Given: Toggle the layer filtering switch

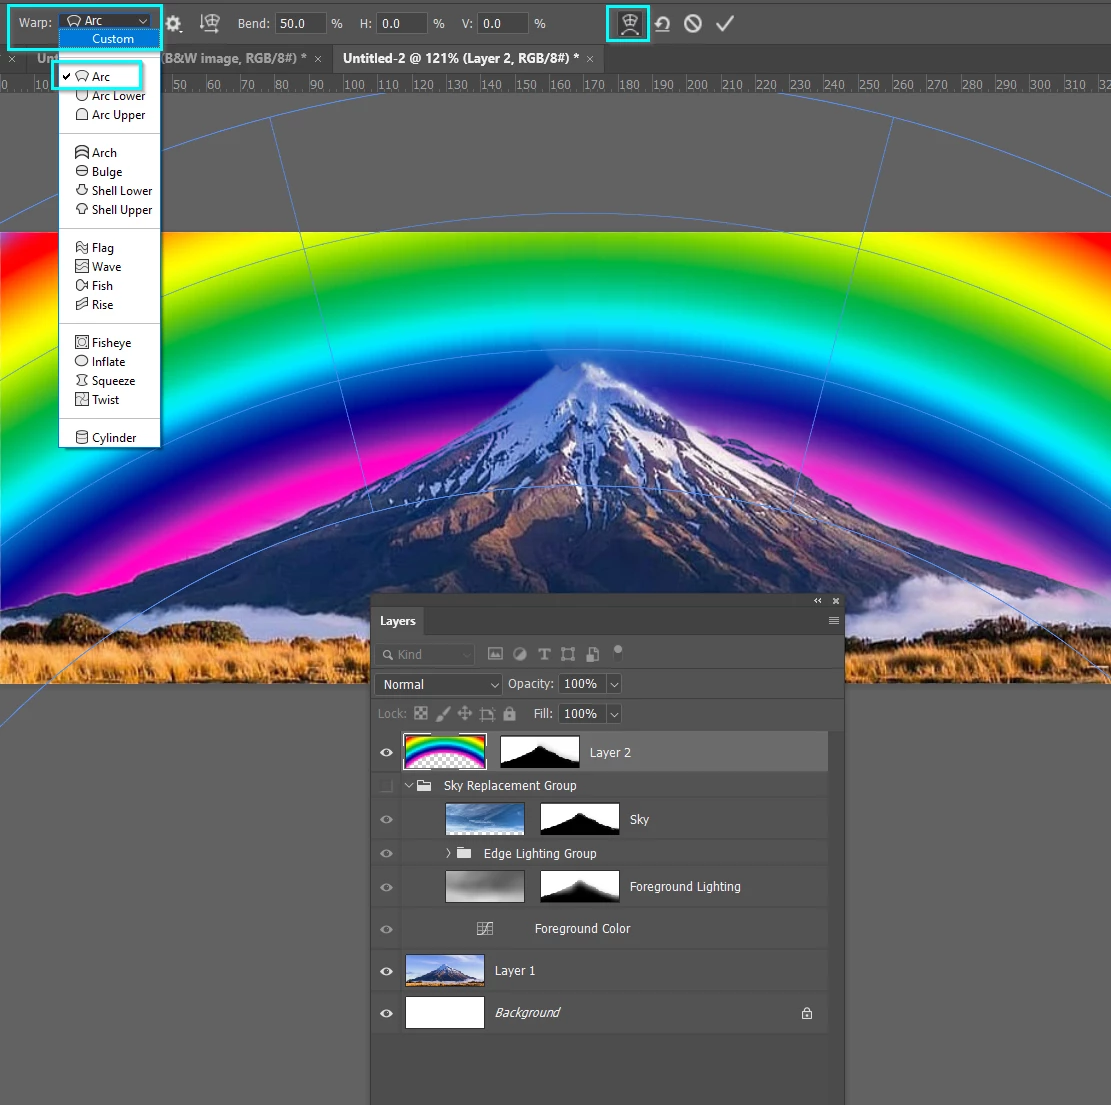Looking at the screenshot, I should pos(618,652).
